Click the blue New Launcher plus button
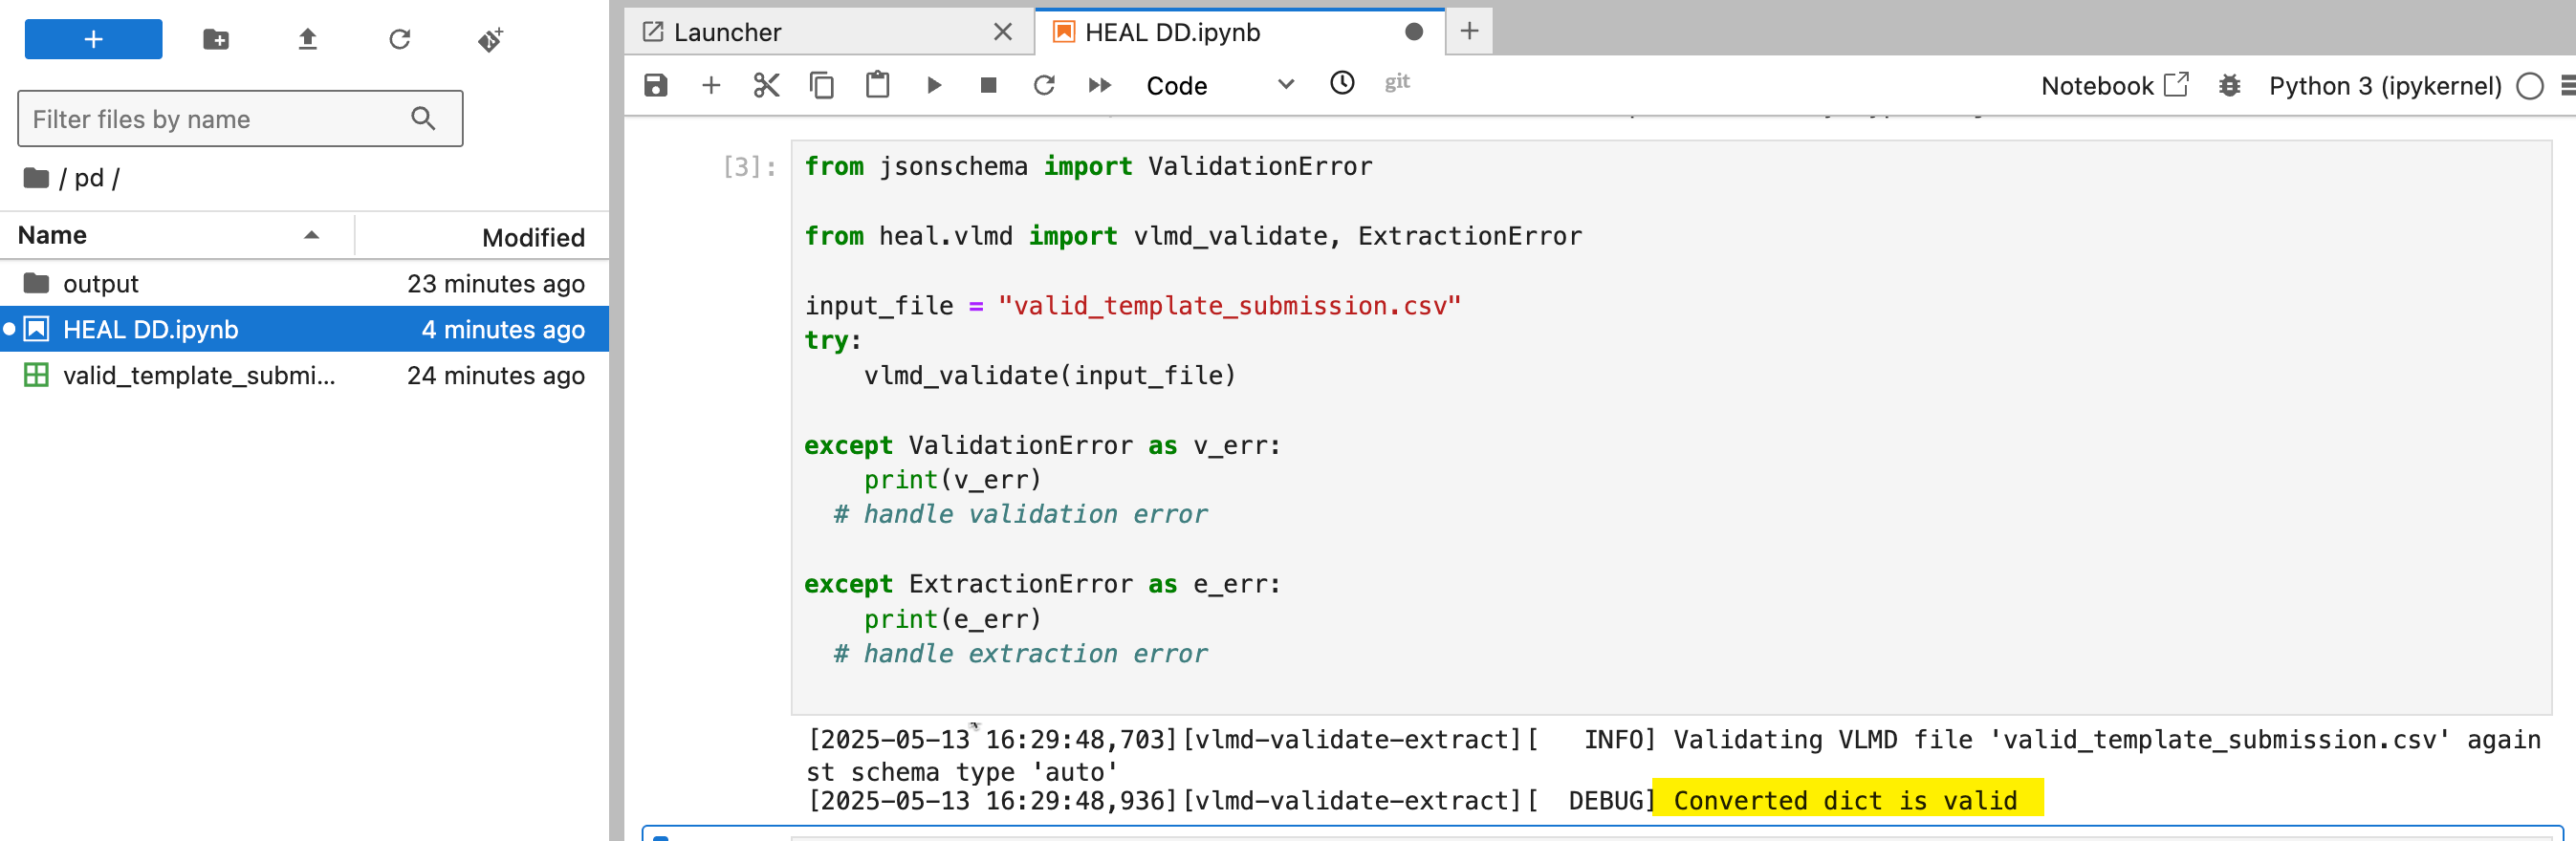This screenshot has height=841, width=2576. (x=93, y=39)
